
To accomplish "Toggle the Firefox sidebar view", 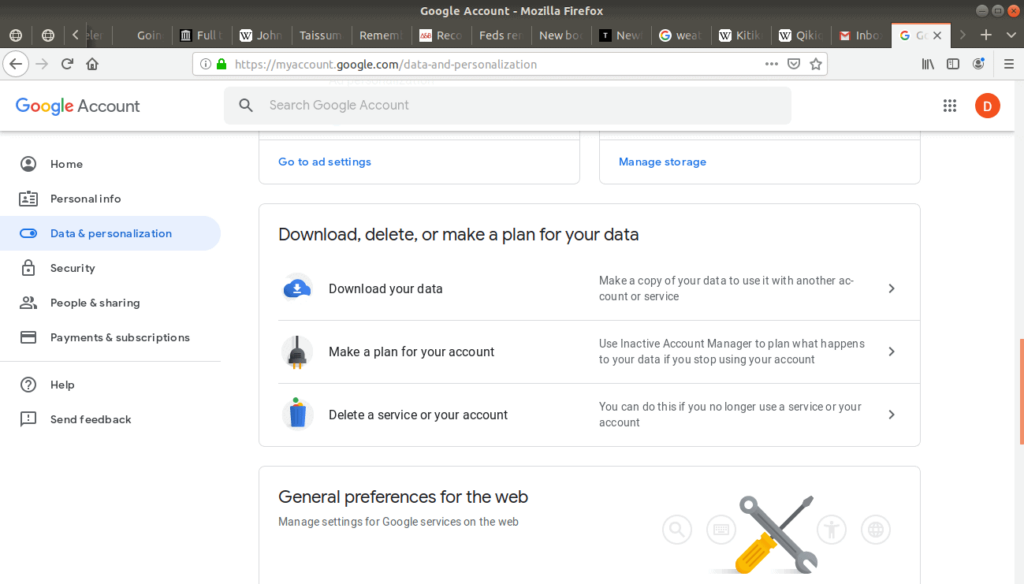I will (953, 64).
